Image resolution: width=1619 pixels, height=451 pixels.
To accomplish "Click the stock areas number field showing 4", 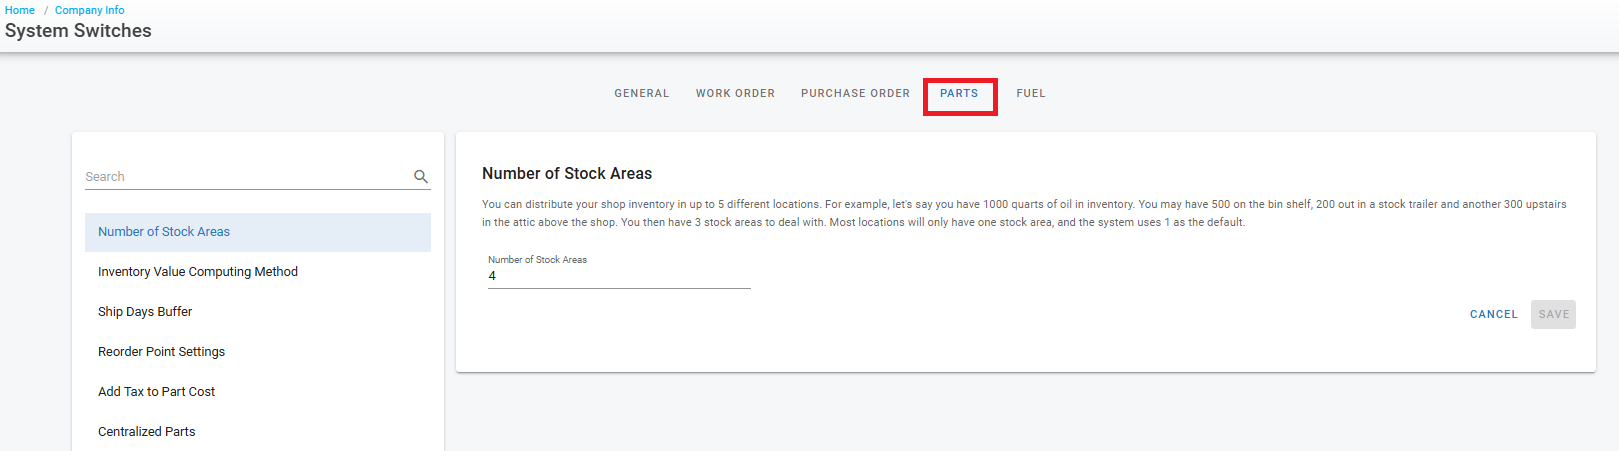I will 618,276.
